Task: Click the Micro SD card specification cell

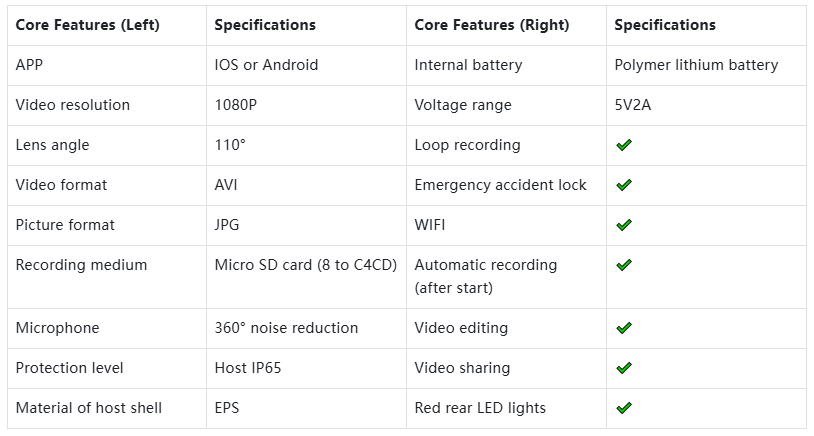Action: click(x=305, y=265)
